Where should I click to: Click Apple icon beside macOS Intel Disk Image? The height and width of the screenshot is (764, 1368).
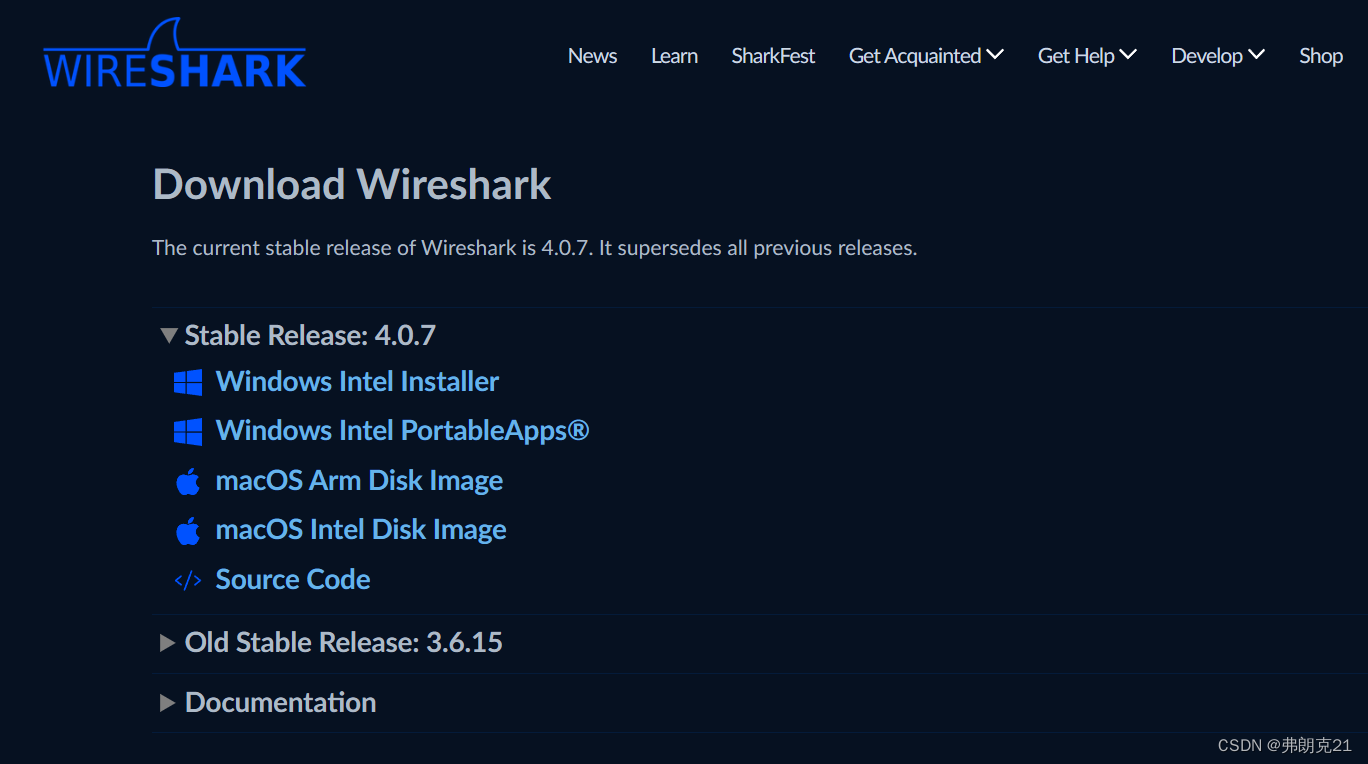point(188,531)
